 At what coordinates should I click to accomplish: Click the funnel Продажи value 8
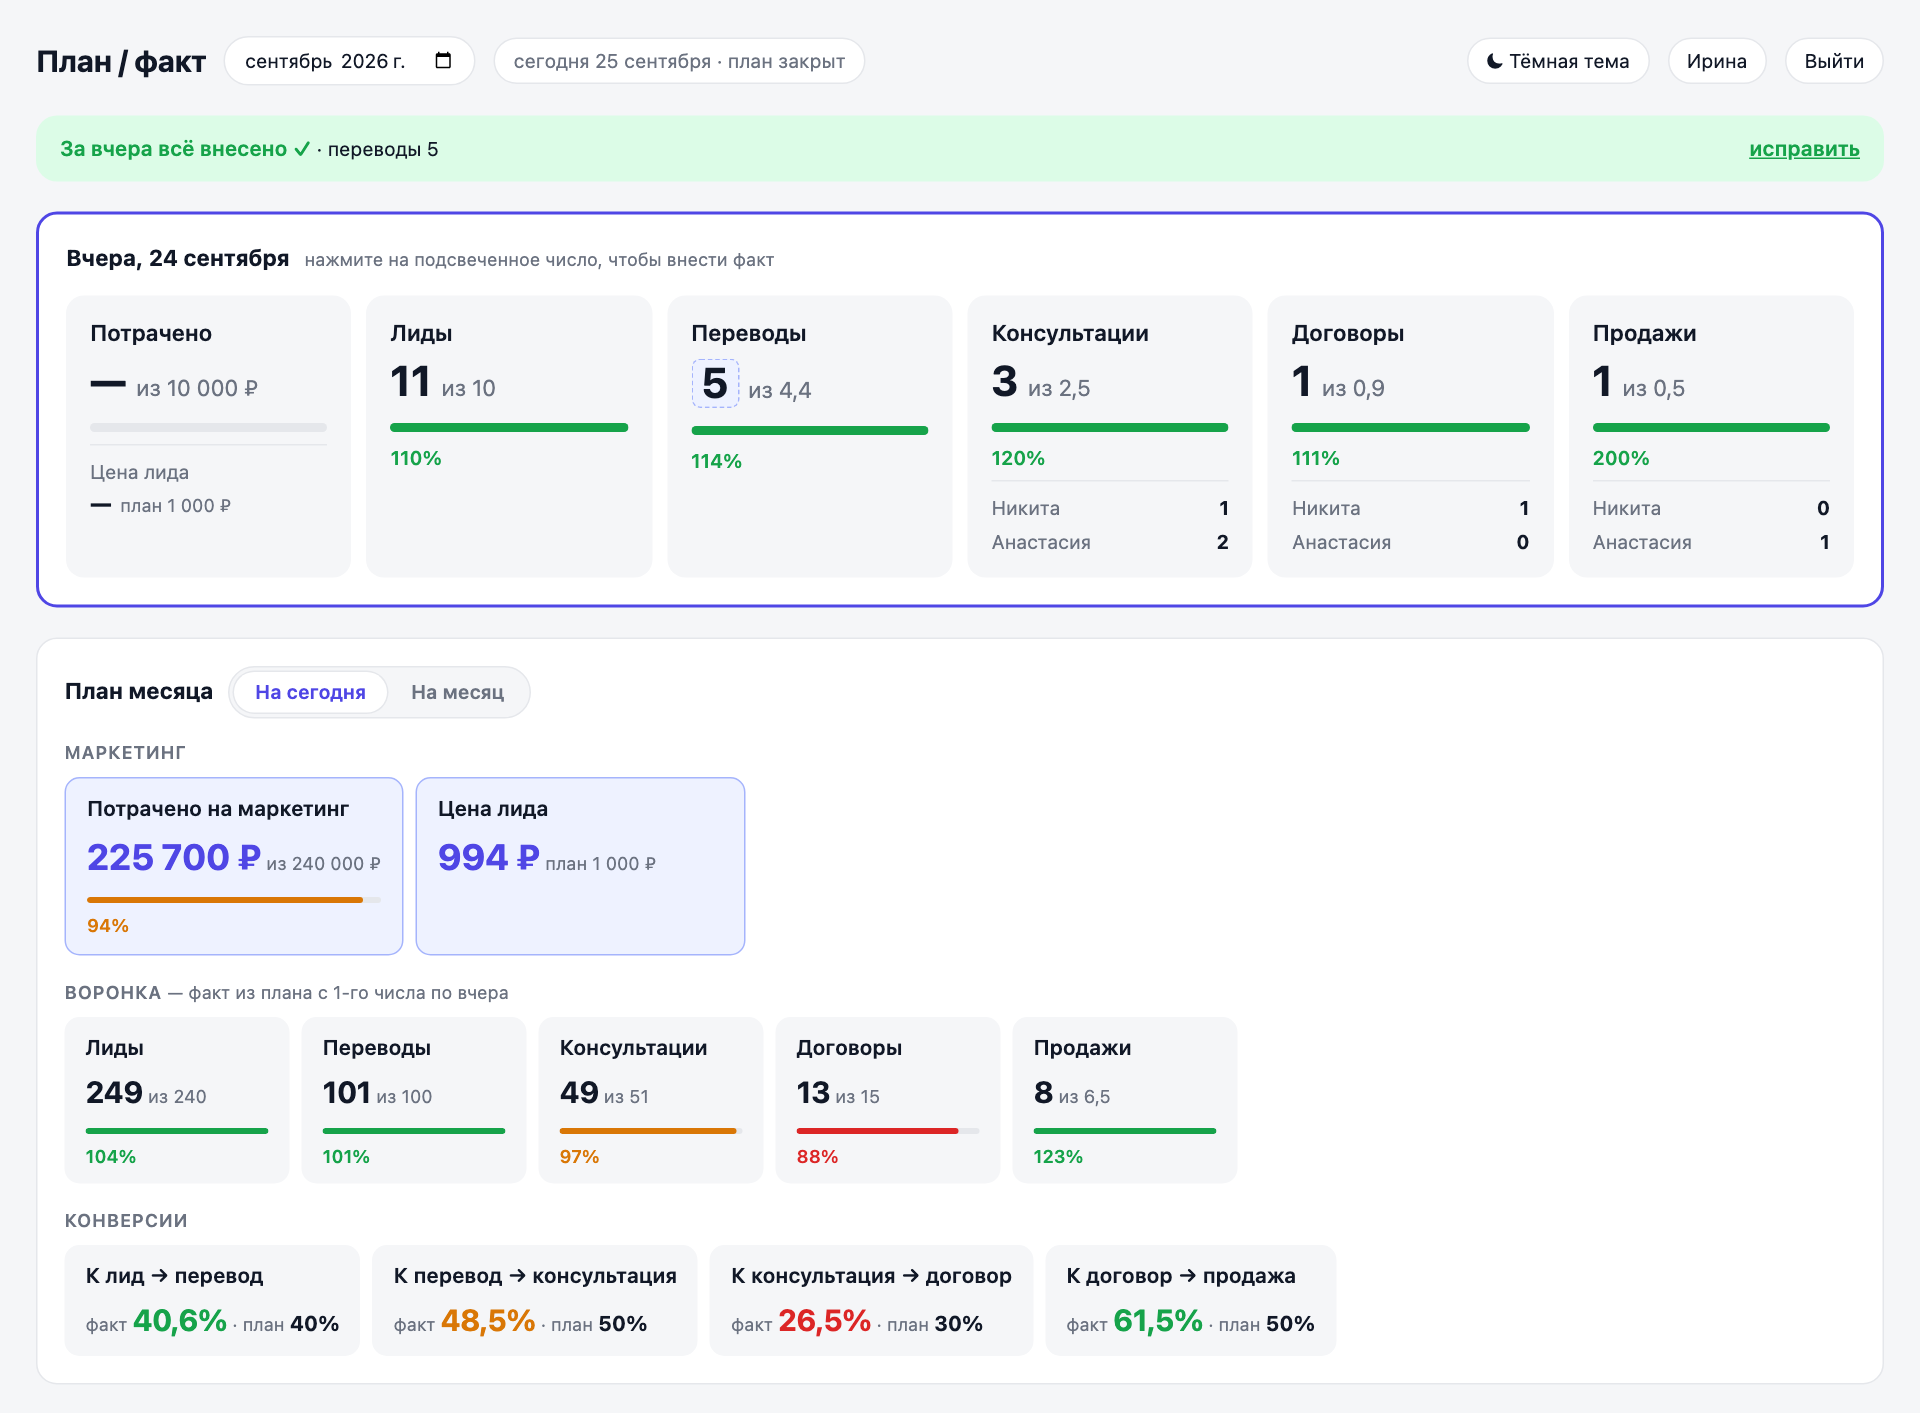coord(1044,1092)
